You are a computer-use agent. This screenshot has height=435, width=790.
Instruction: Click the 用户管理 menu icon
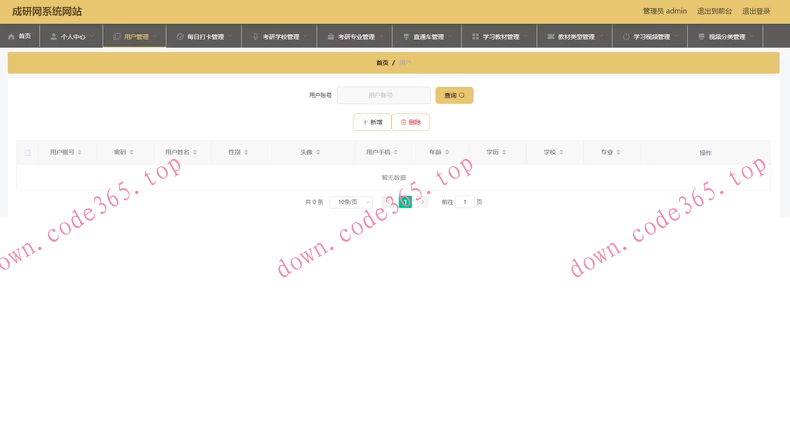coord(117,36)
